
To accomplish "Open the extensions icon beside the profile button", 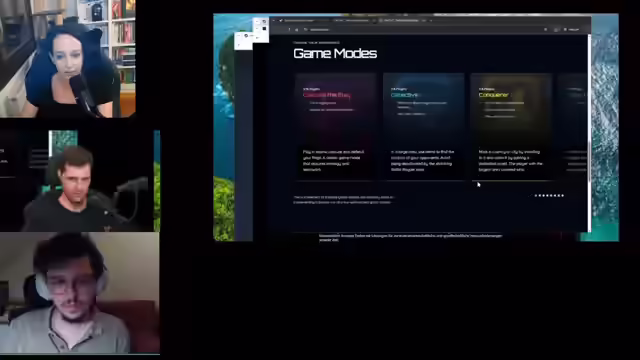I will point(556,29).
